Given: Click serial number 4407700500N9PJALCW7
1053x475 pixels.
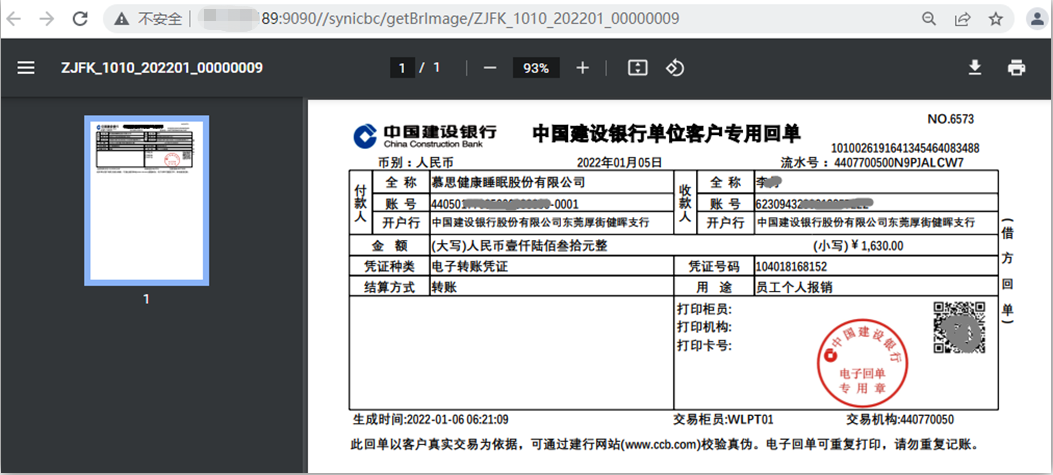Looking at the screenshot, I should click(x=899, y=163).
